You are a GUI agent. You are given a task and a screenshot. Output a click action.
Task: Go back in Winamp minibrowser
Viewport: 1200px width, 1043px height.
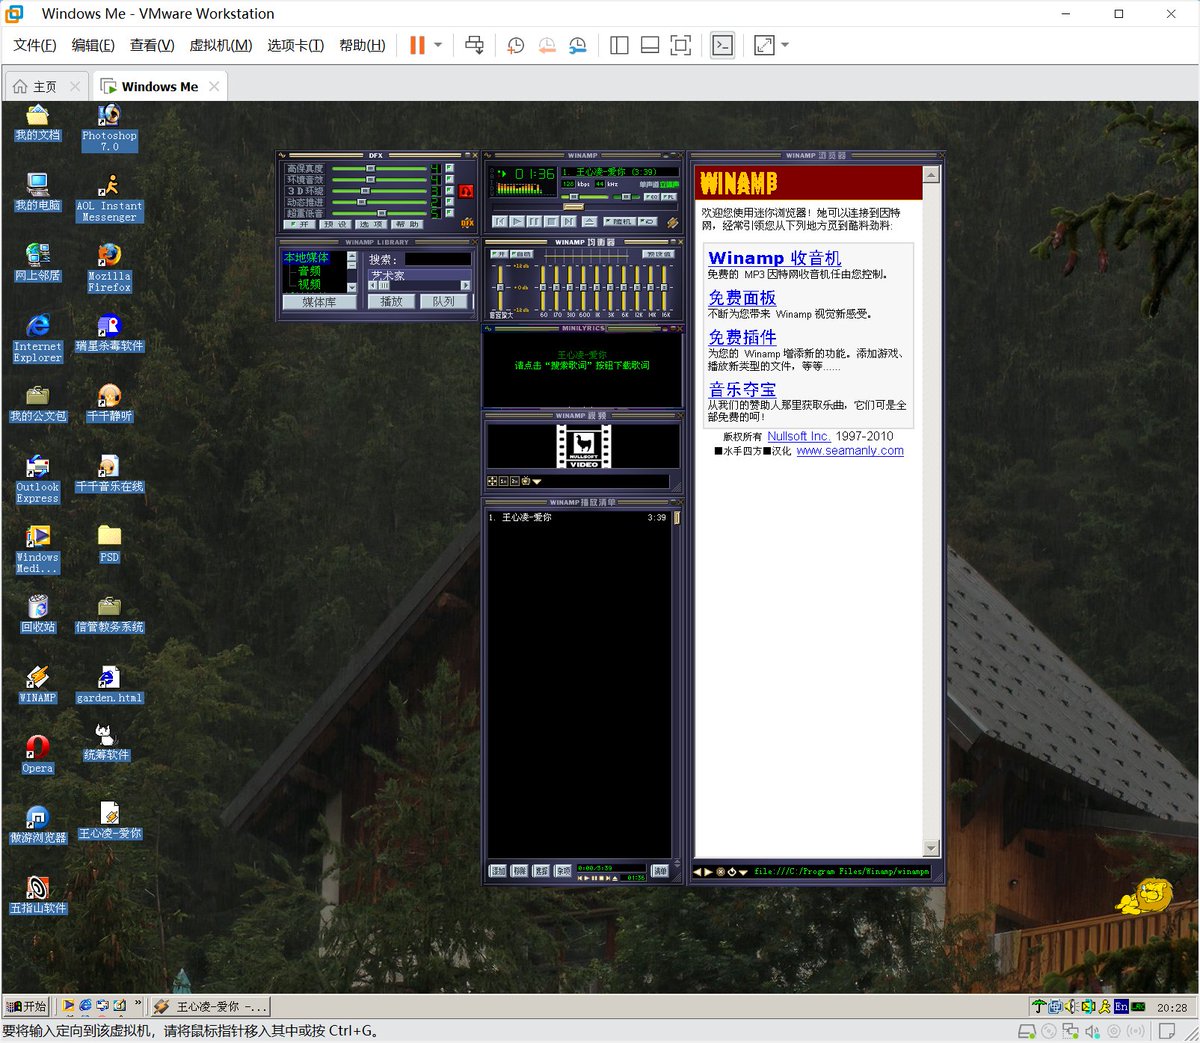tap(697, 872)
